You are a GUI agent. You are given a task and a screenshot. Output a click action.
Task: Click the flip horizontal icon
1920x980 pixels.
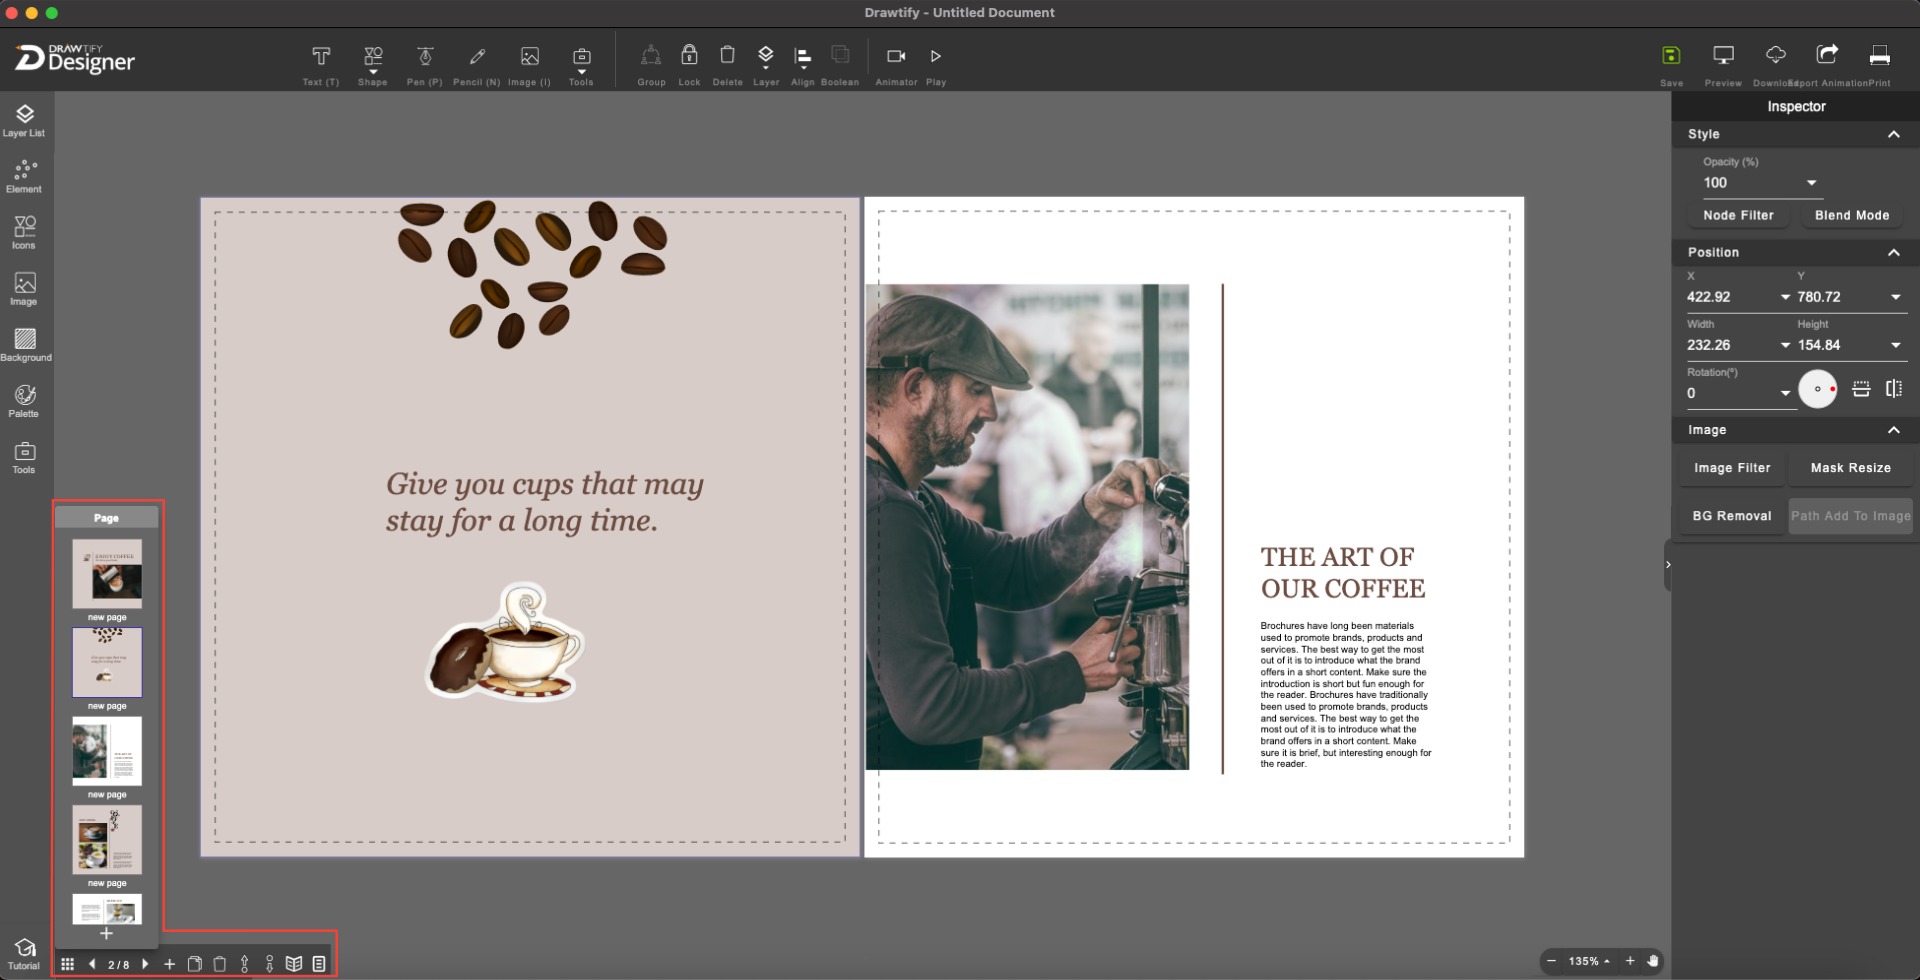[1893, 389]
